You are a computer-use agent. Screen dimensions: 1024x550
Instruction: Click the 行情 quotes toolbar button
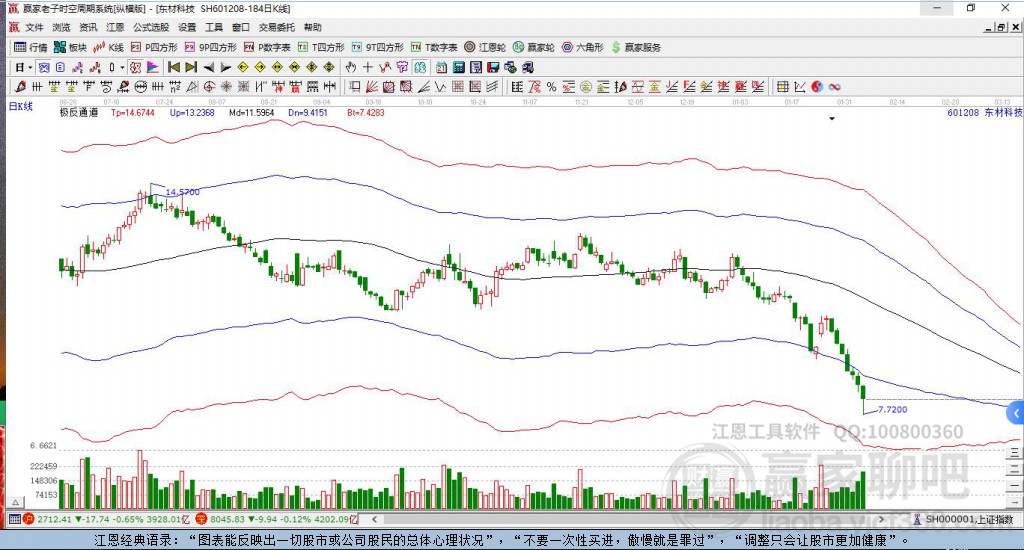(x=31, y=47)
